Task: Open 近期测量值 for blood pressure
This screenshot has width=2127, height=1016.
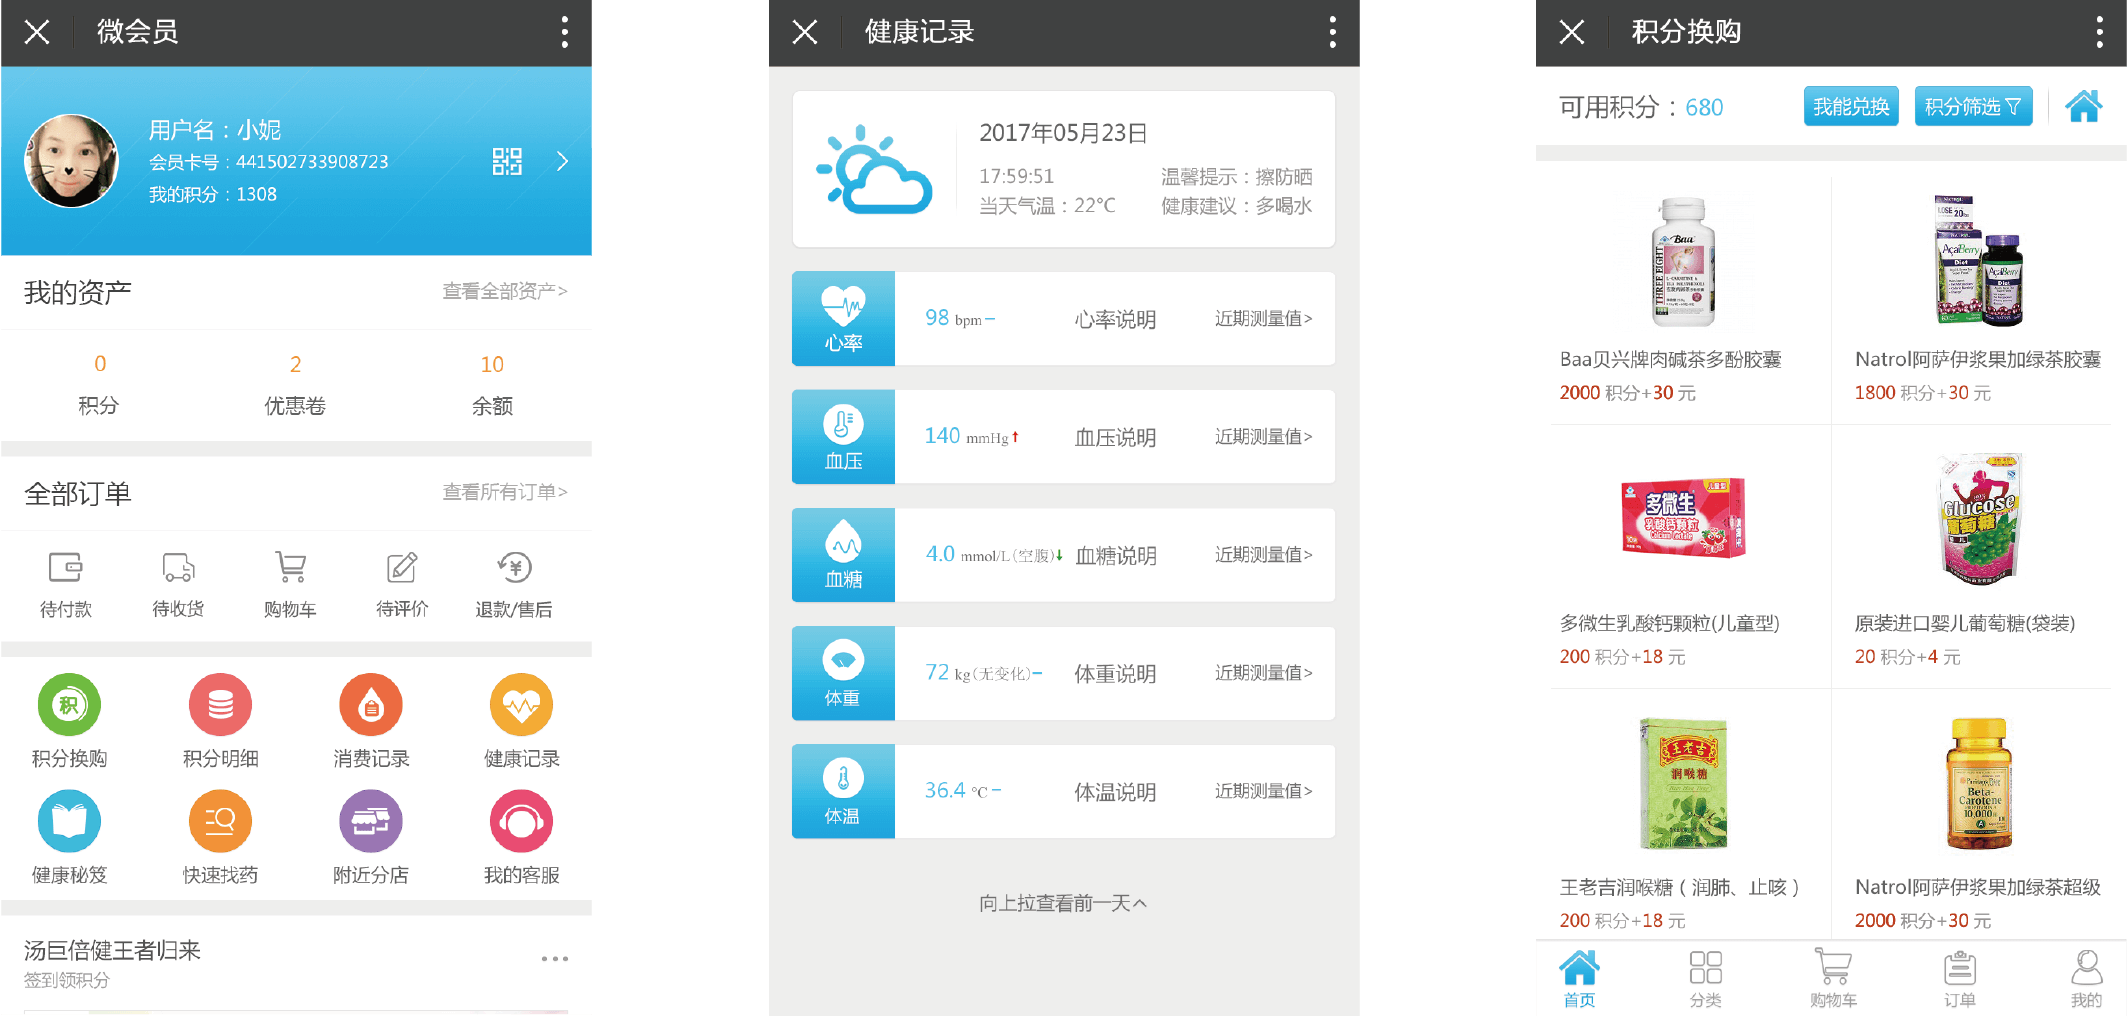Action: click(1262, 437)
